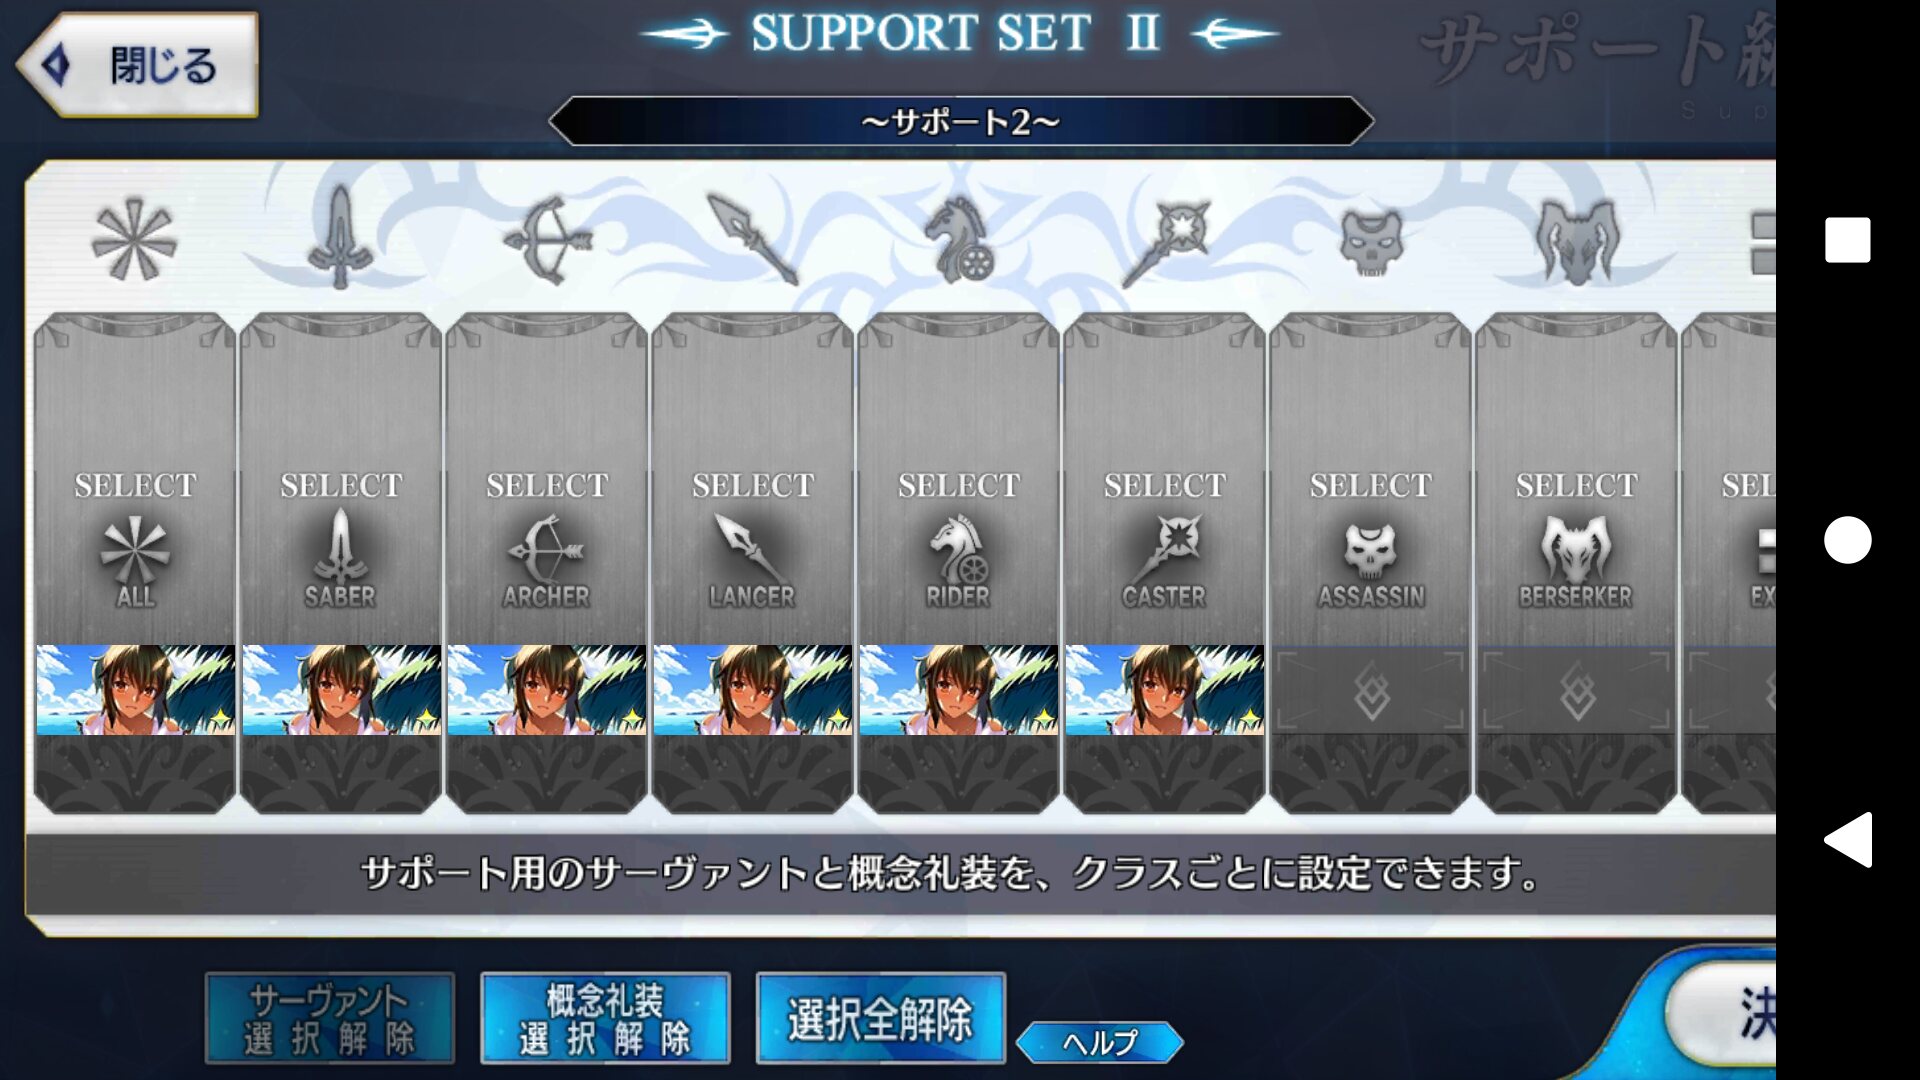Screen dimensions: 1920x1080
Task: Select the Archer bow class icon at top
Action: tap(547, 240)
